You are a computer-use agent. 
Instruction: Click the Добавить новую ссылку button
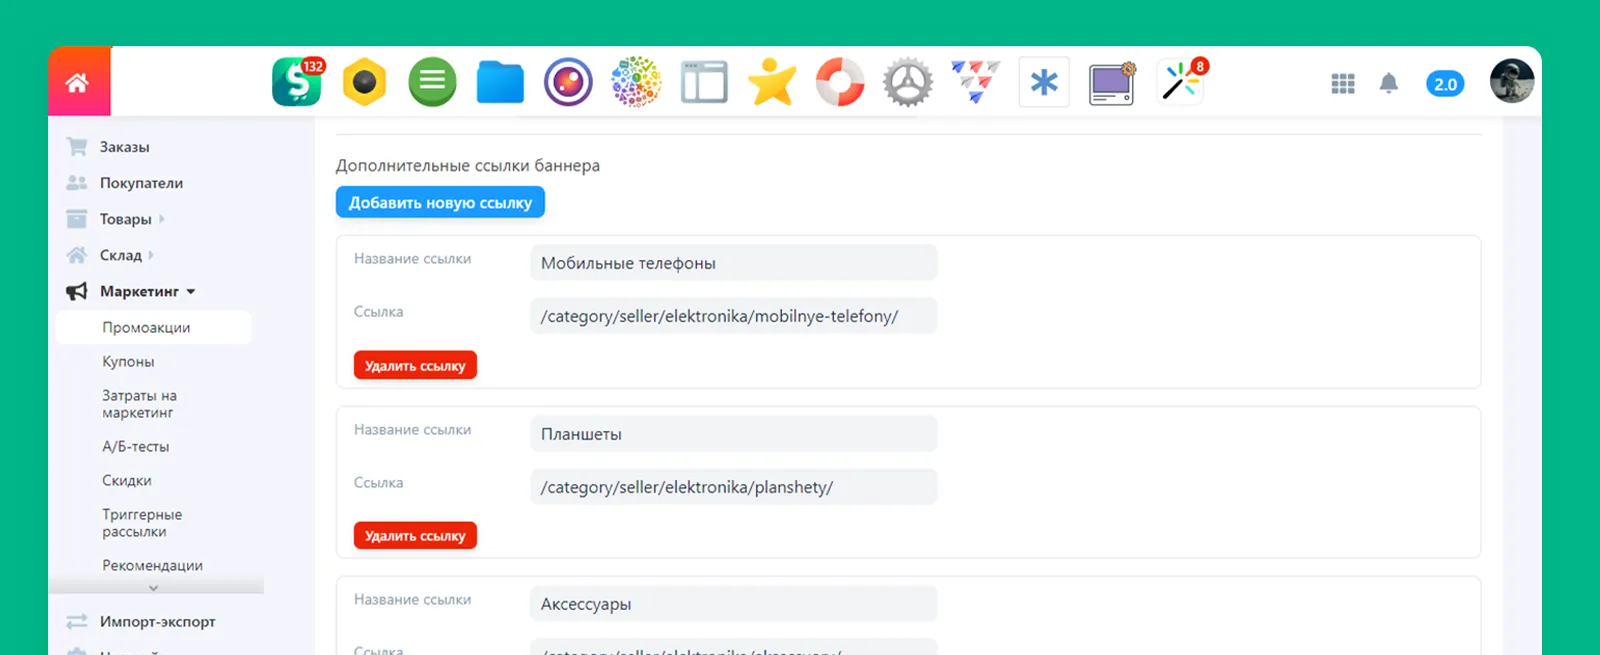coord(440,202)
